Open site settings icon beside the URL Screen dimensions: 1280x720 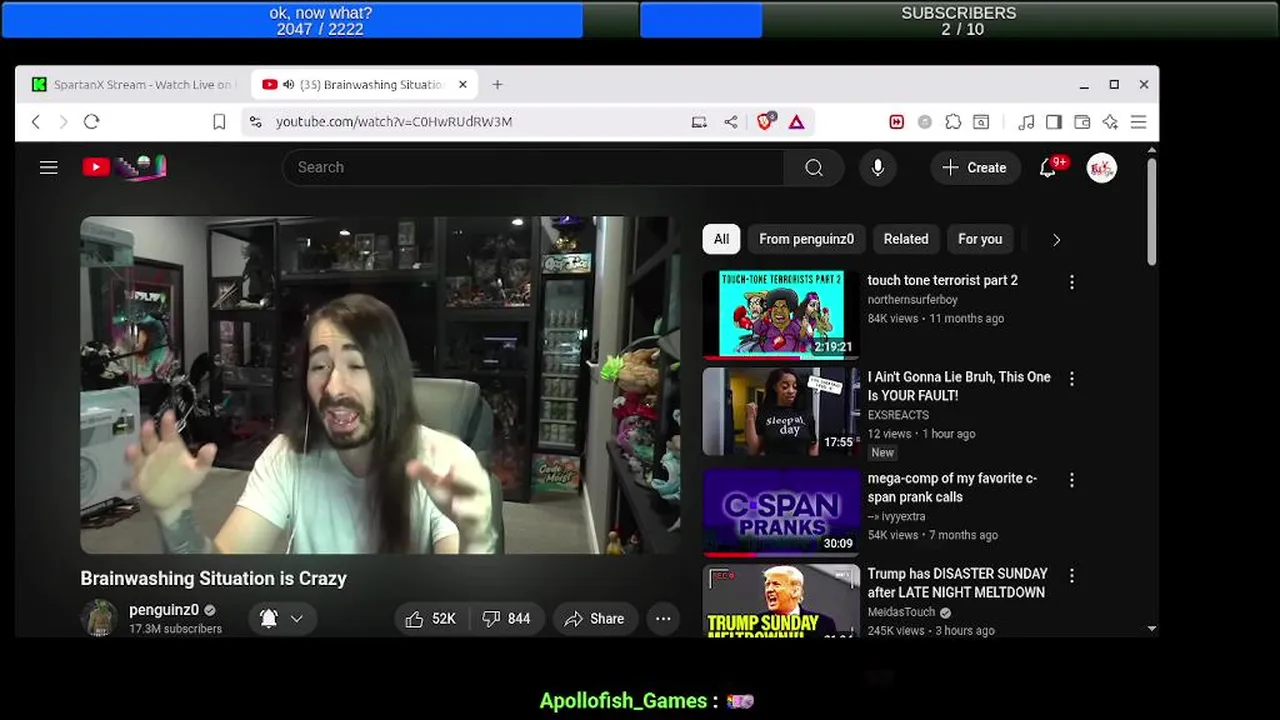coord(256,122)
